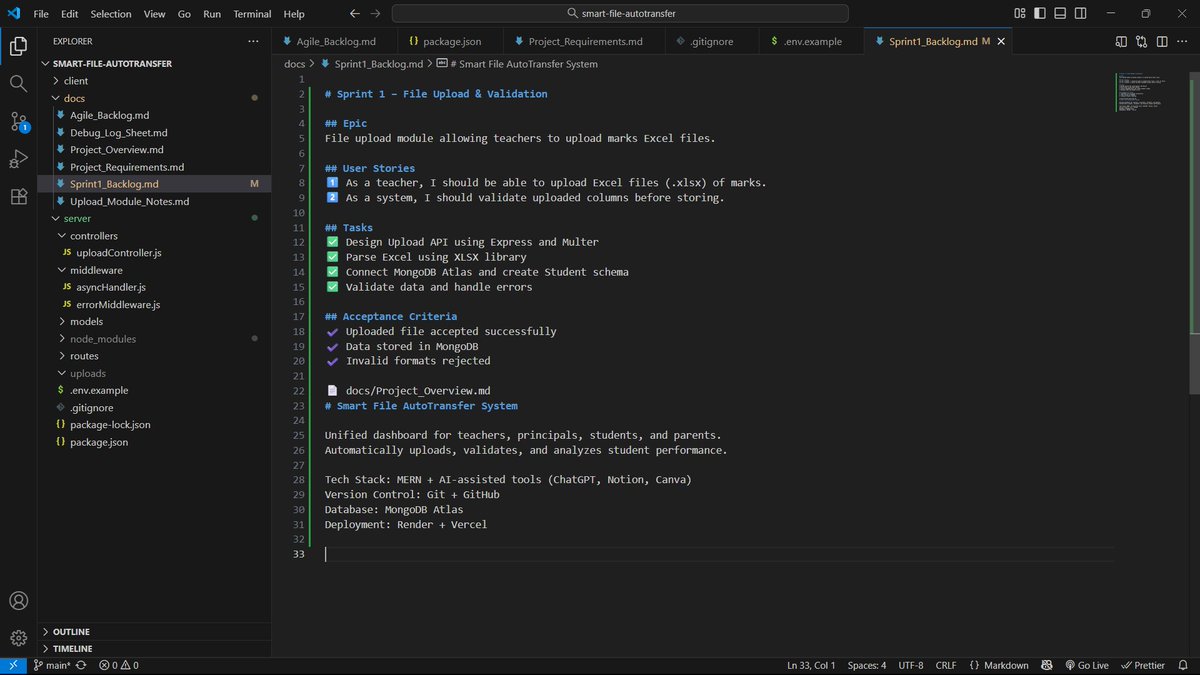Change encoding via UTF-8
Screen dimensions: 1200x675
click(911, 665)
